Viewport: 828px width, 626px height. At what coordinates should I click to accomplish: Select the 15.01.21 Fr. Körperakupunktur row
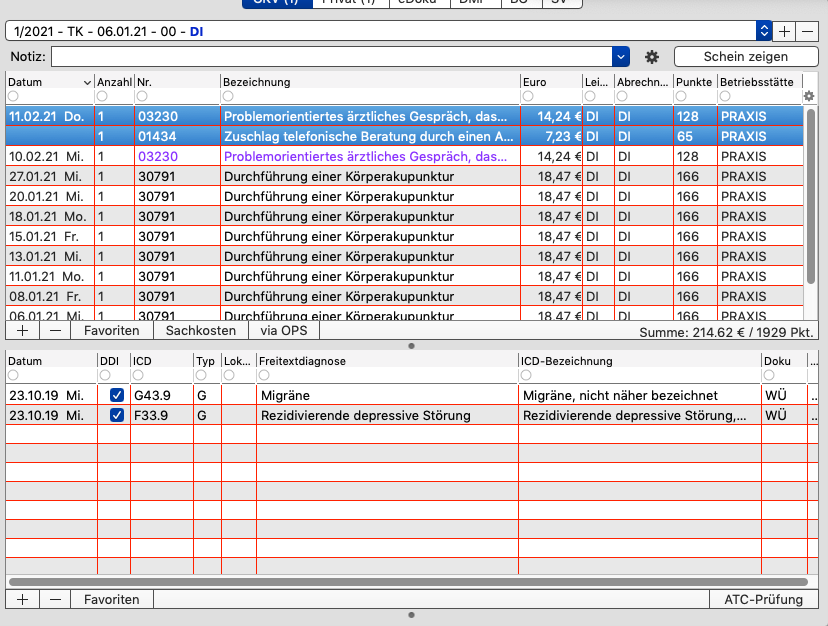[x=404, y=236]
